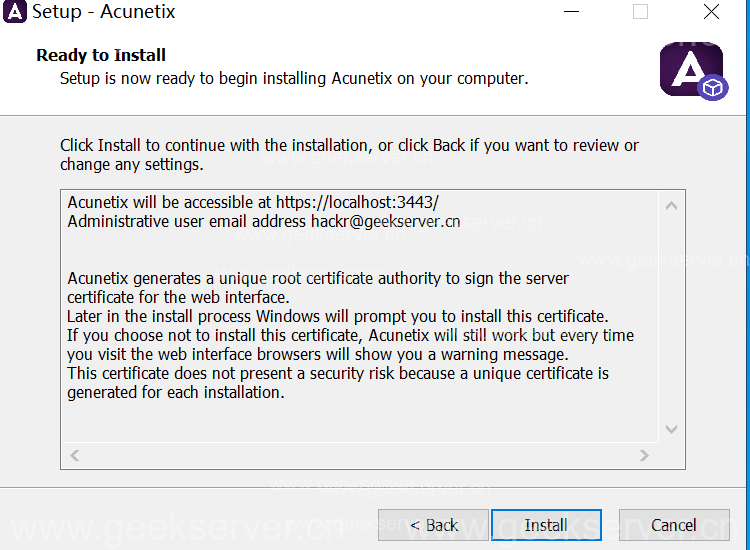Image resolution: width=750 pixels, height=550 pixels.
Task: Maximize the Setup window
Action: tap(640, 12)
